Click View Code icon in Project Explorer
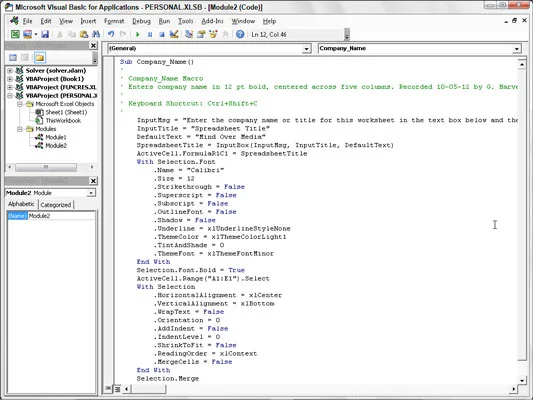Image resolution: width=533 pixels, height=400 pixels. point(13,57)
